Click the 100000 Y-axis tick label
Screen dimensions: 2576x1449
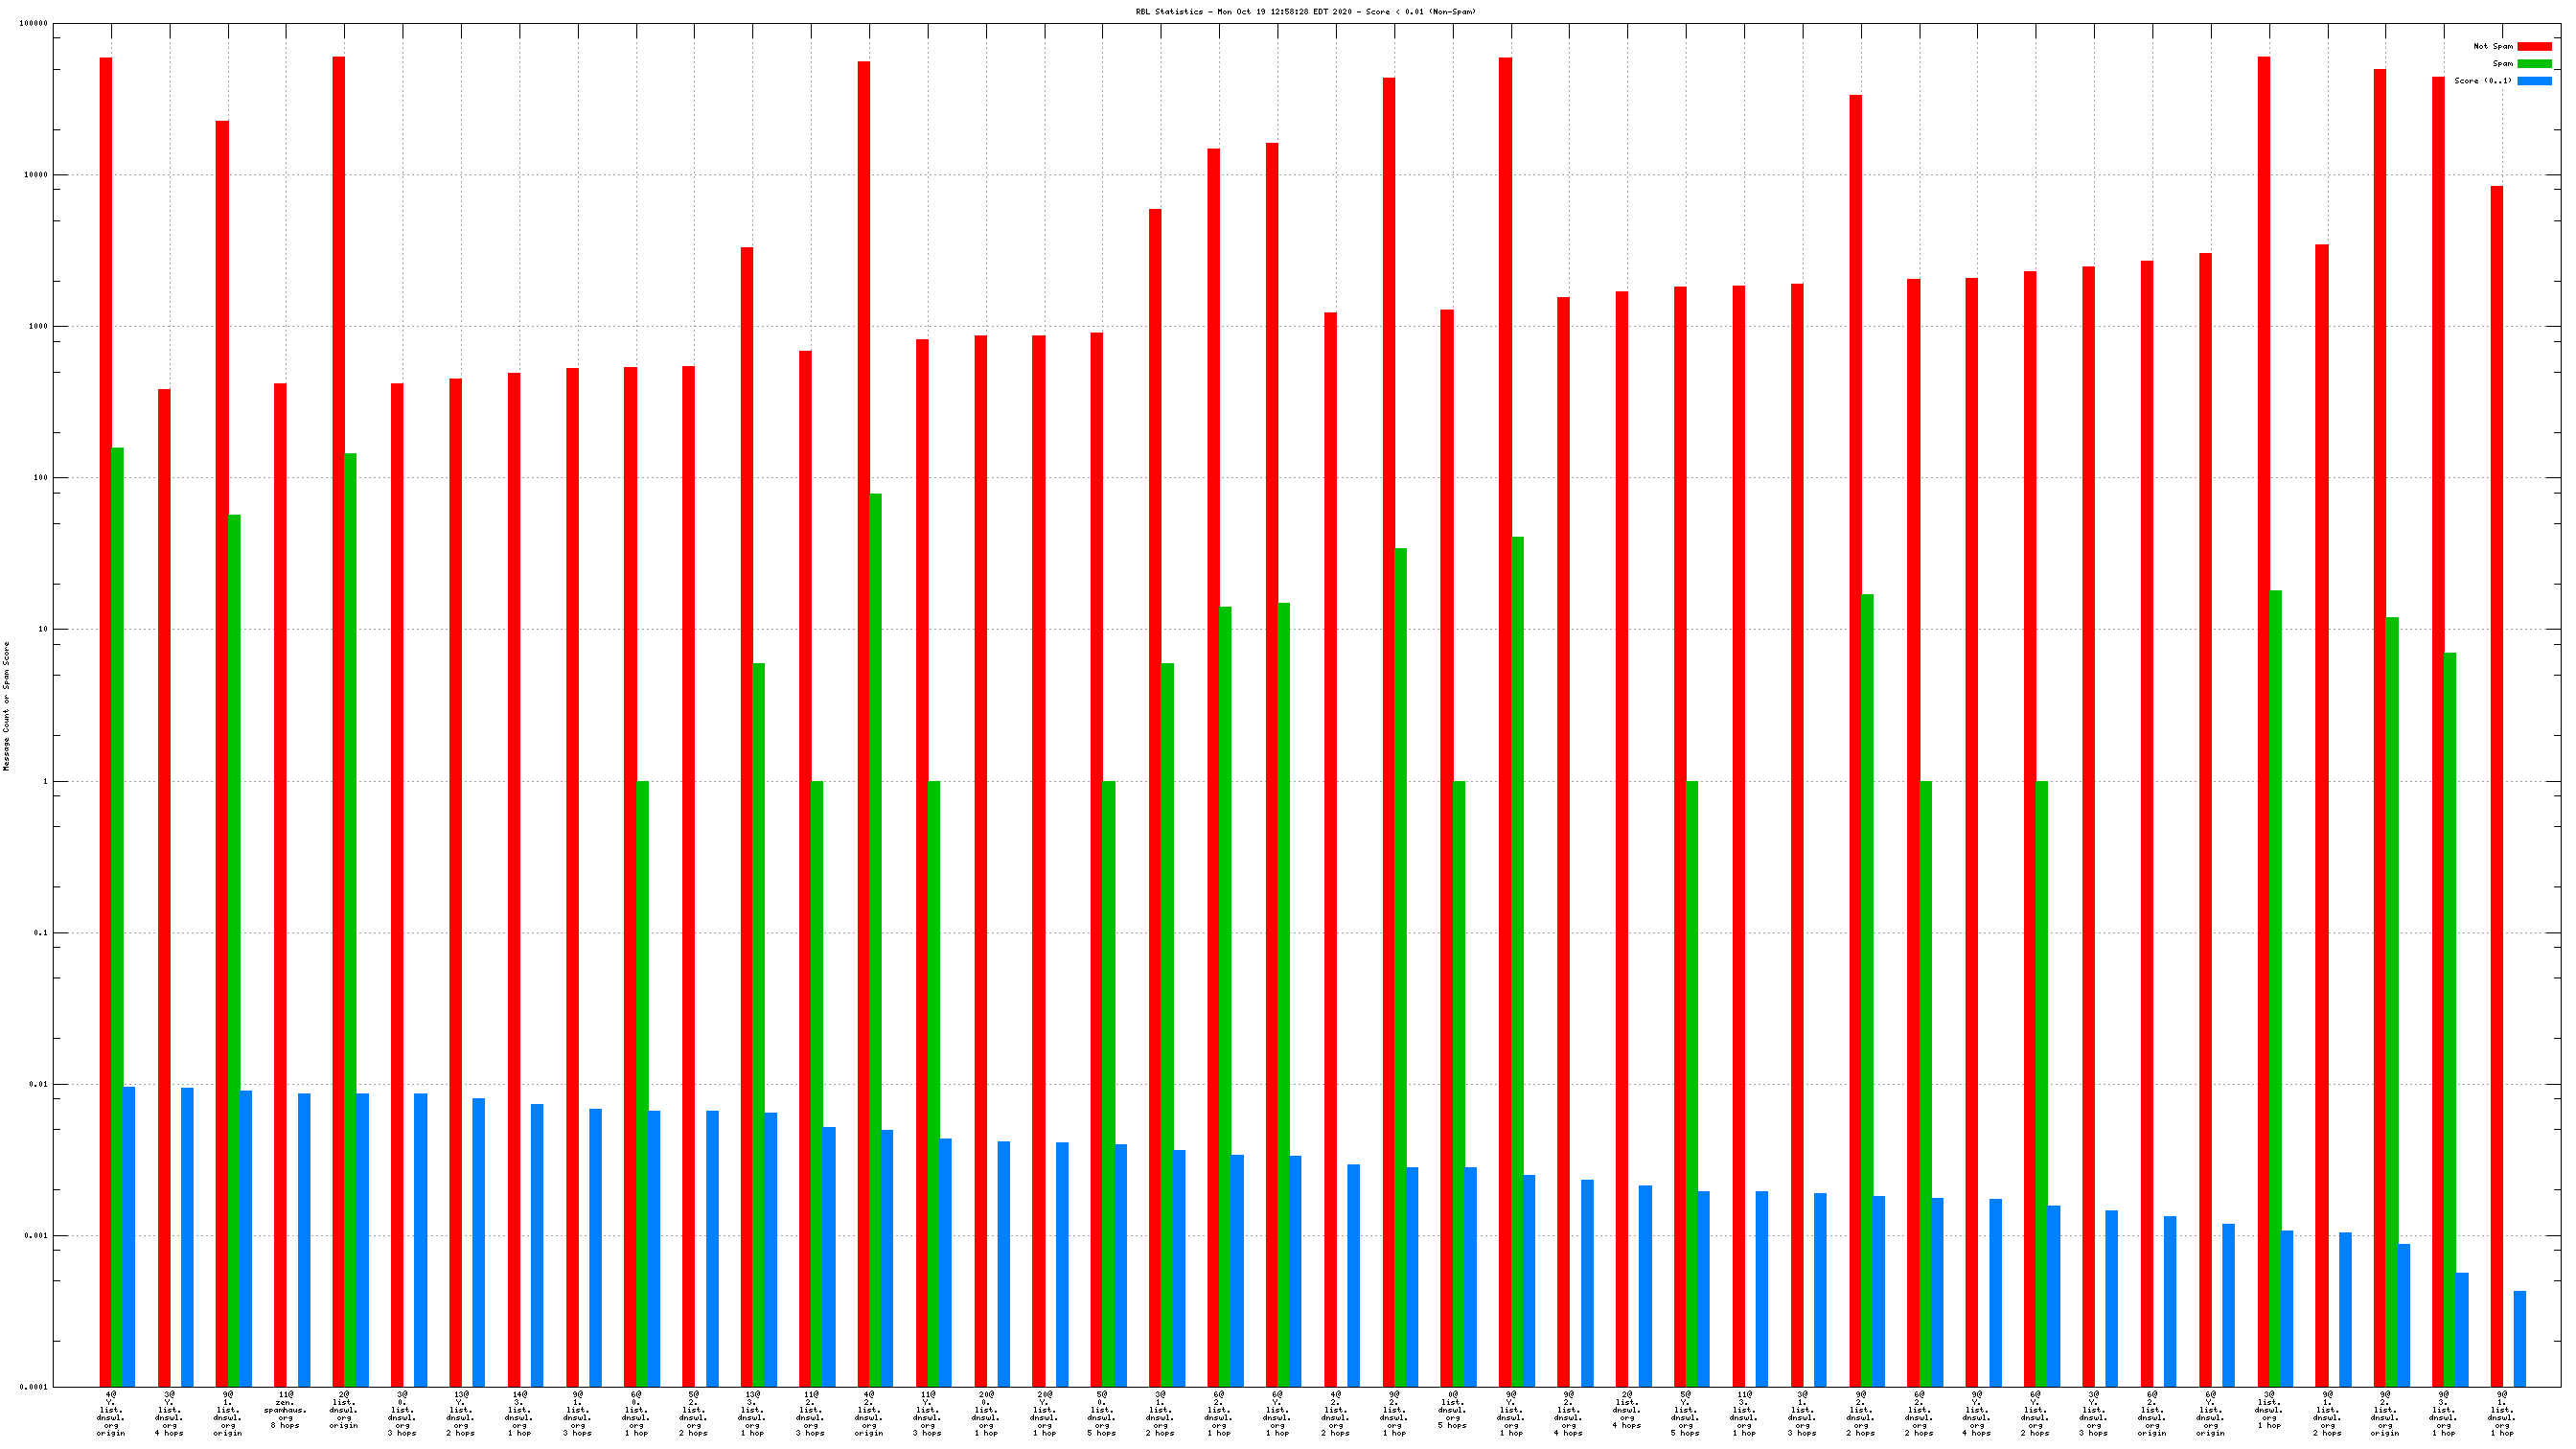click(x=33, y=23)
